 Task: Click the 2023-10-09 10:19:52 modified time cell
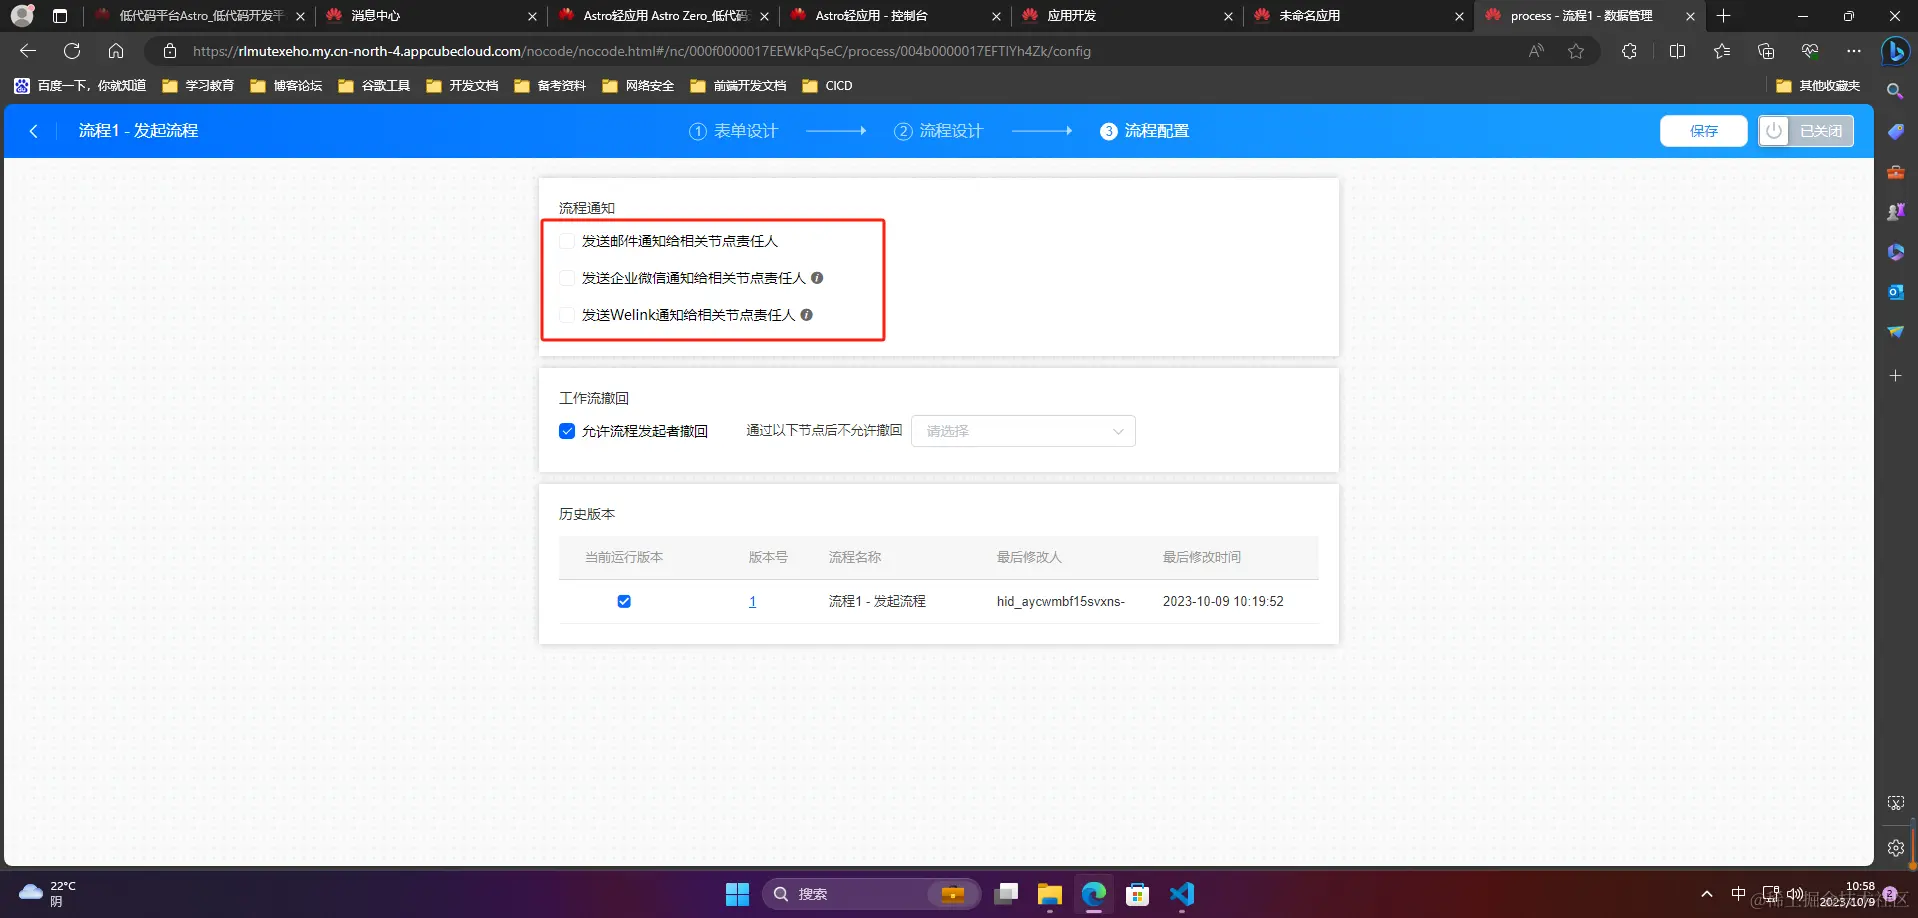click(1223, 601)
